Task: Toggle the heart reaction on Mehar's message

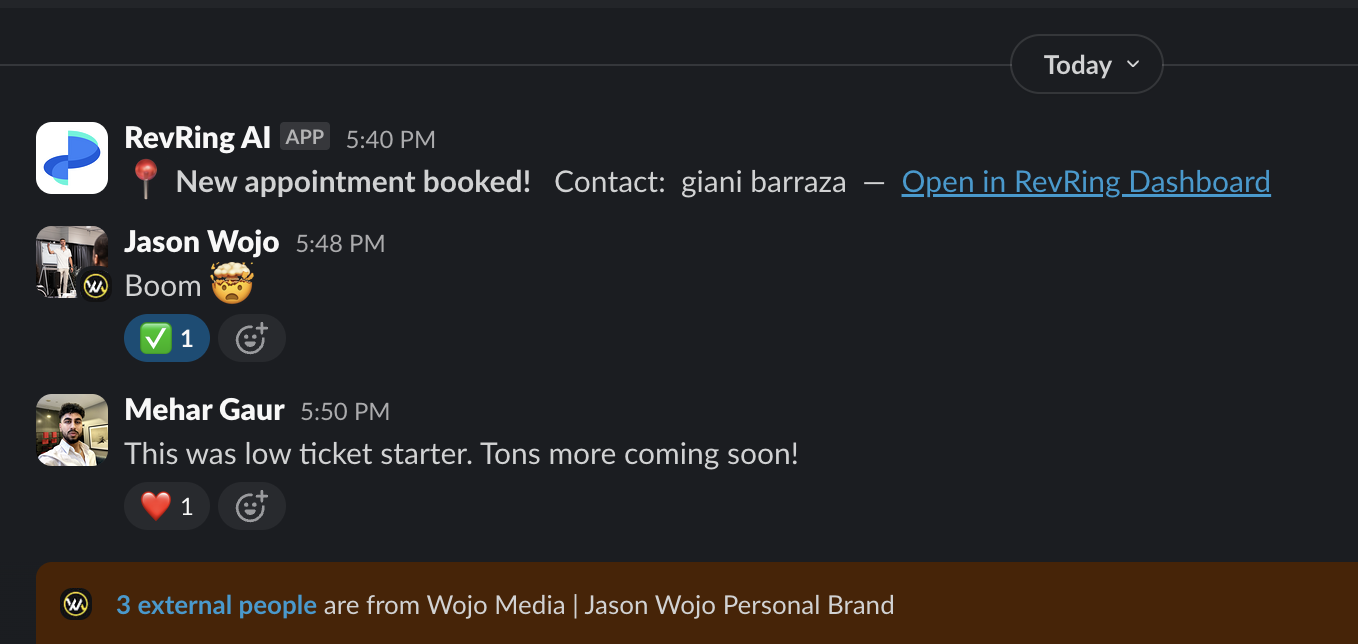Action: click(x=166, y=506)
